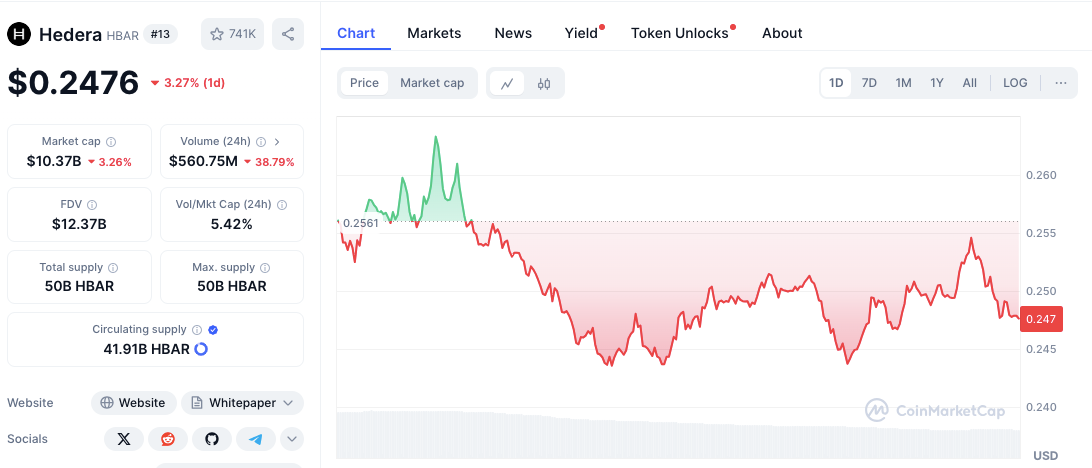The height and width of the screenshot is (468, 1092).
Task: Click the 0.247 current price tag
Action: pyautogui.click(x=1041, y=319)
